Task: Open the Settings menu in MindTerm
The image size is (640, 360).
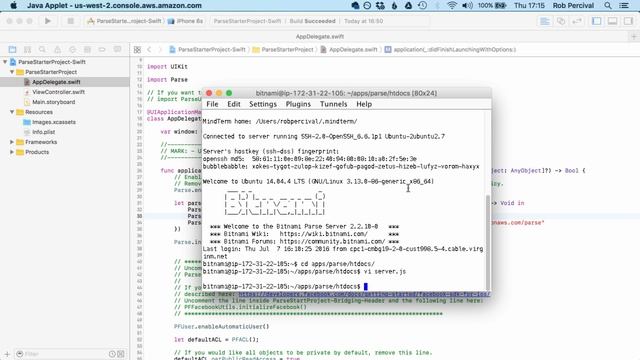Action: tap(263, 104)
